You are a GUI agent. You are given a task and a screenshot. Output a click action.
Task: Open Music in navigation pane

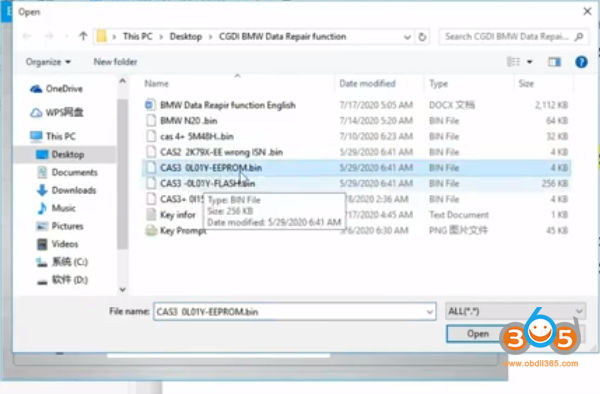(56, 208)
